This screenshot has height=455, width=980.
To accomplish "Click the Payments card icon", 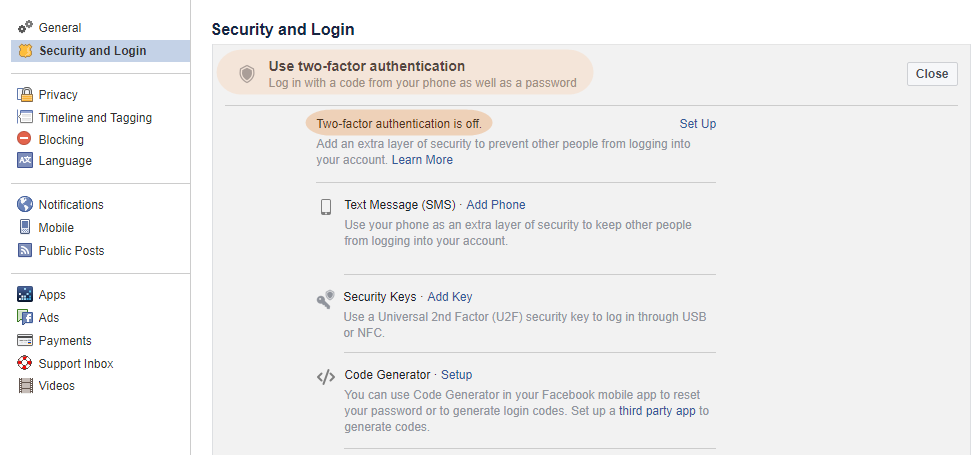I will tap(25, 341).
